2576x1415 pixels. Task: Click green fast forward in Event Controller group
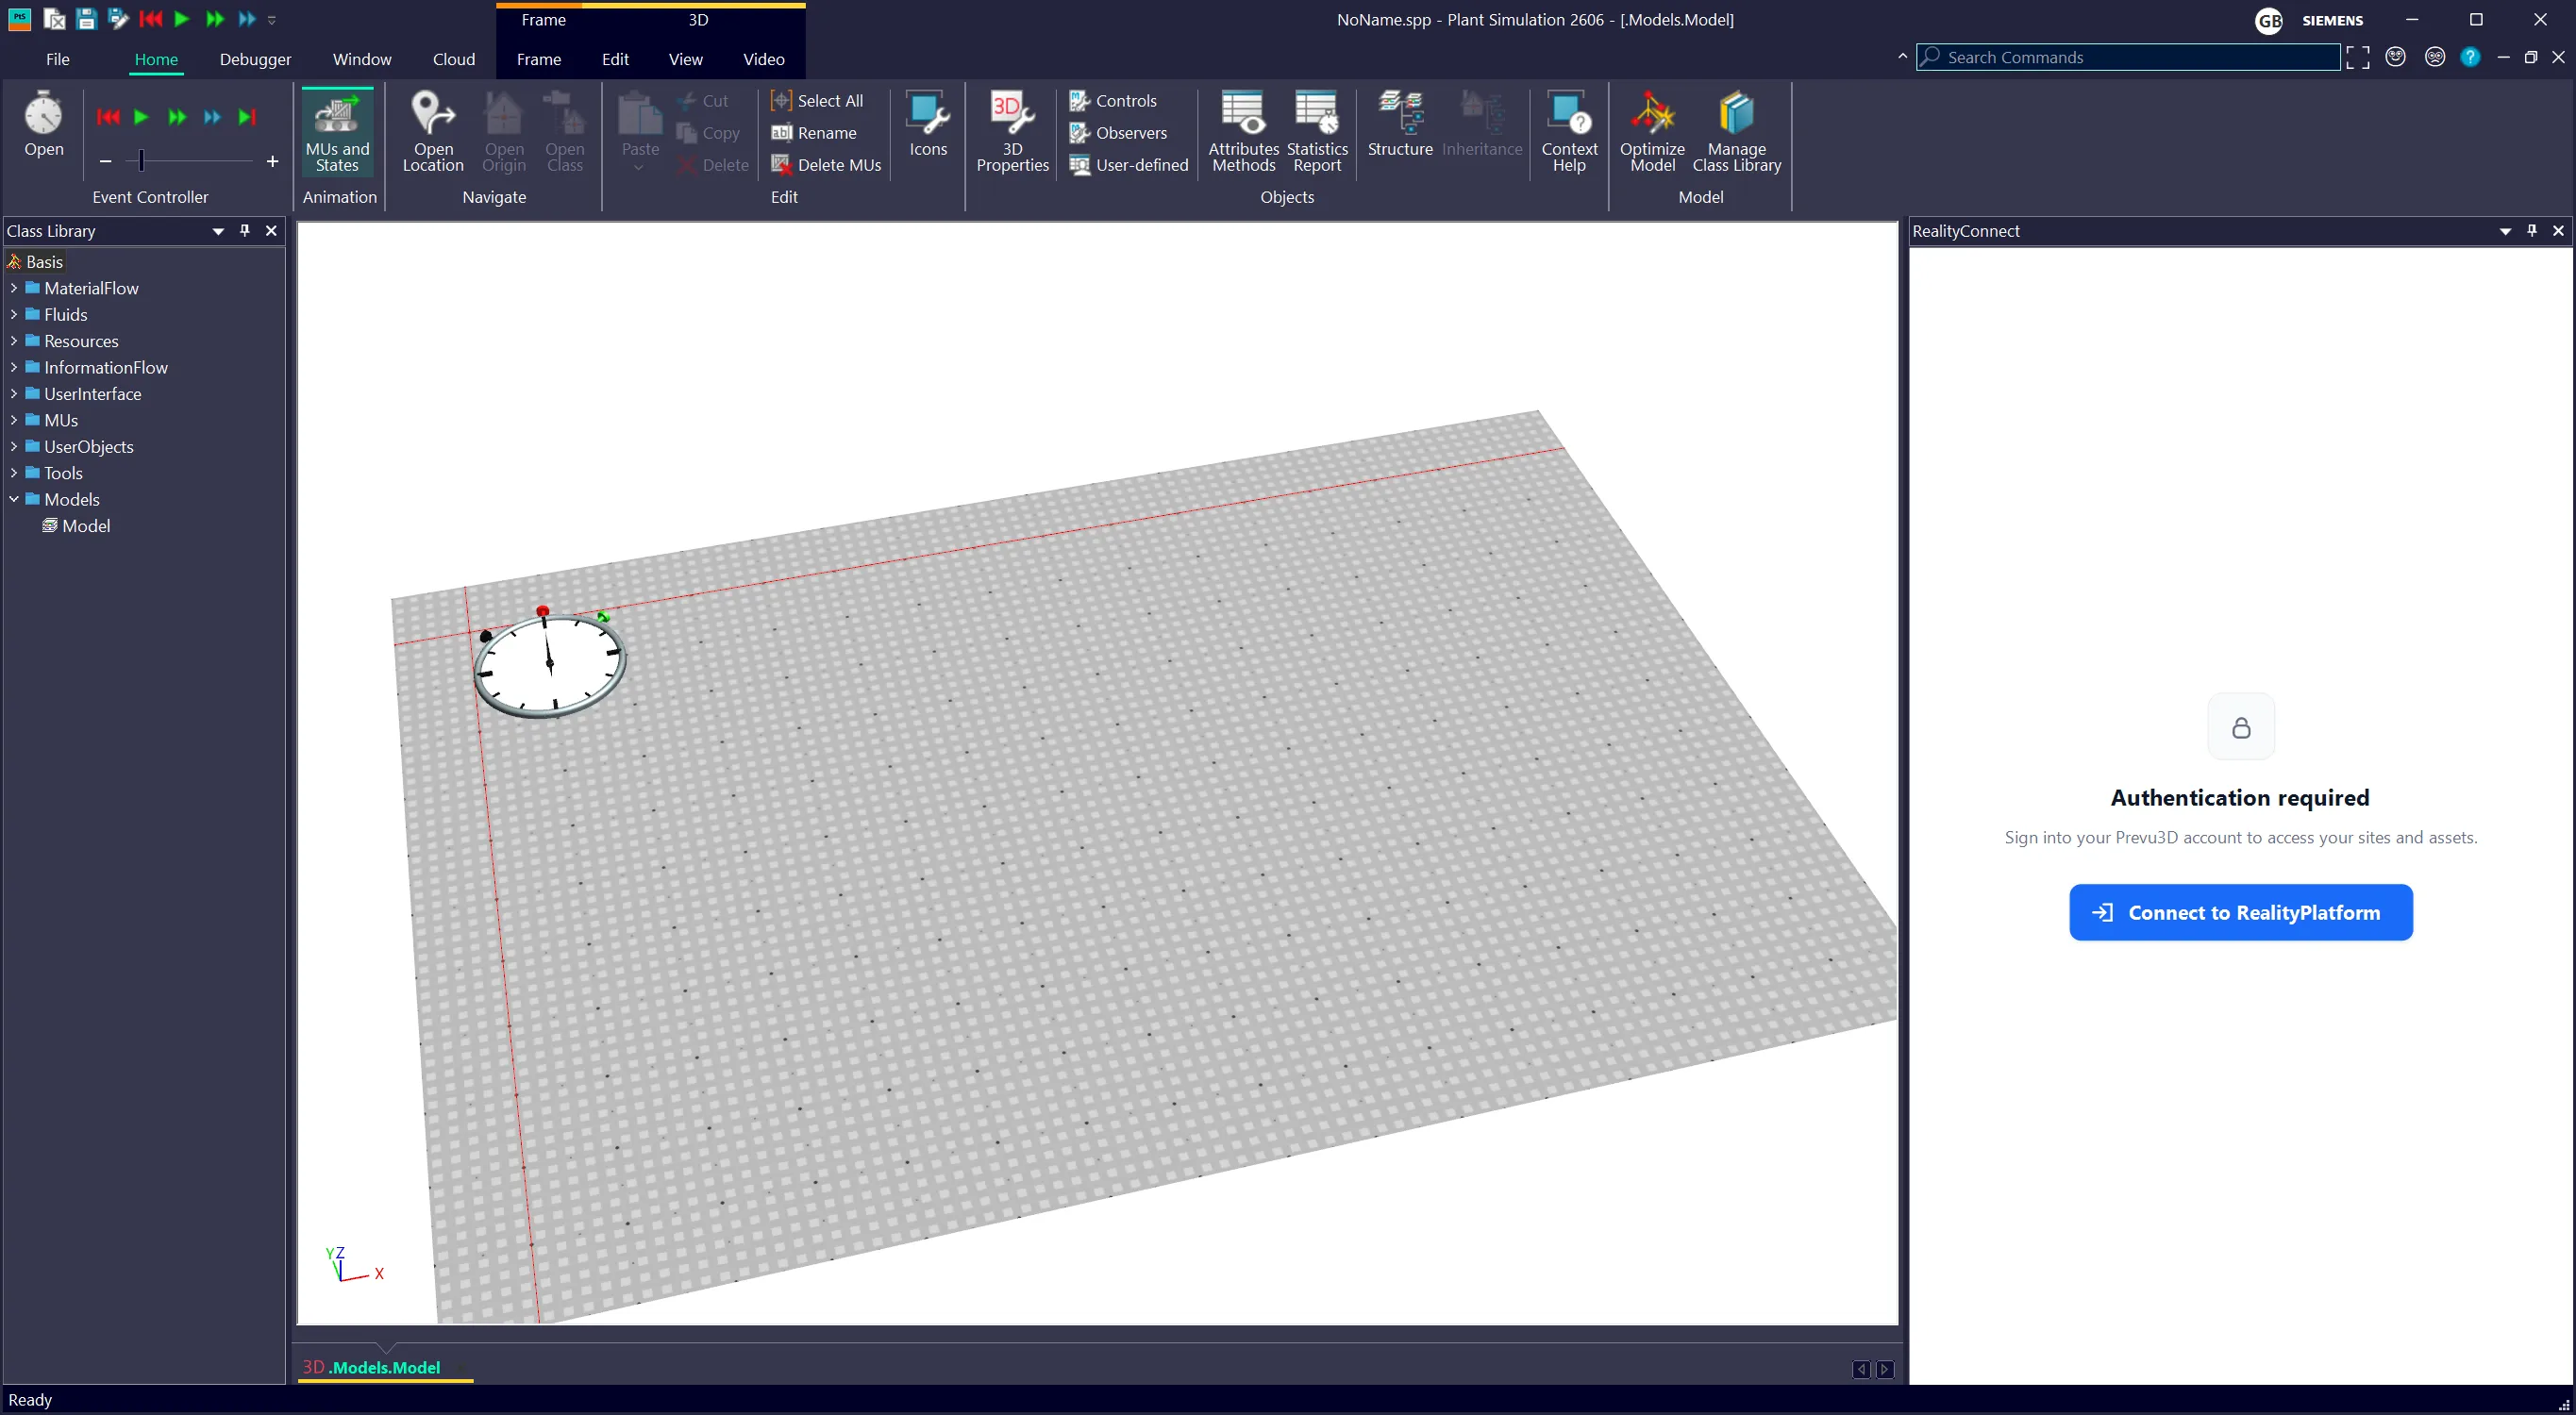coord(177,117)
